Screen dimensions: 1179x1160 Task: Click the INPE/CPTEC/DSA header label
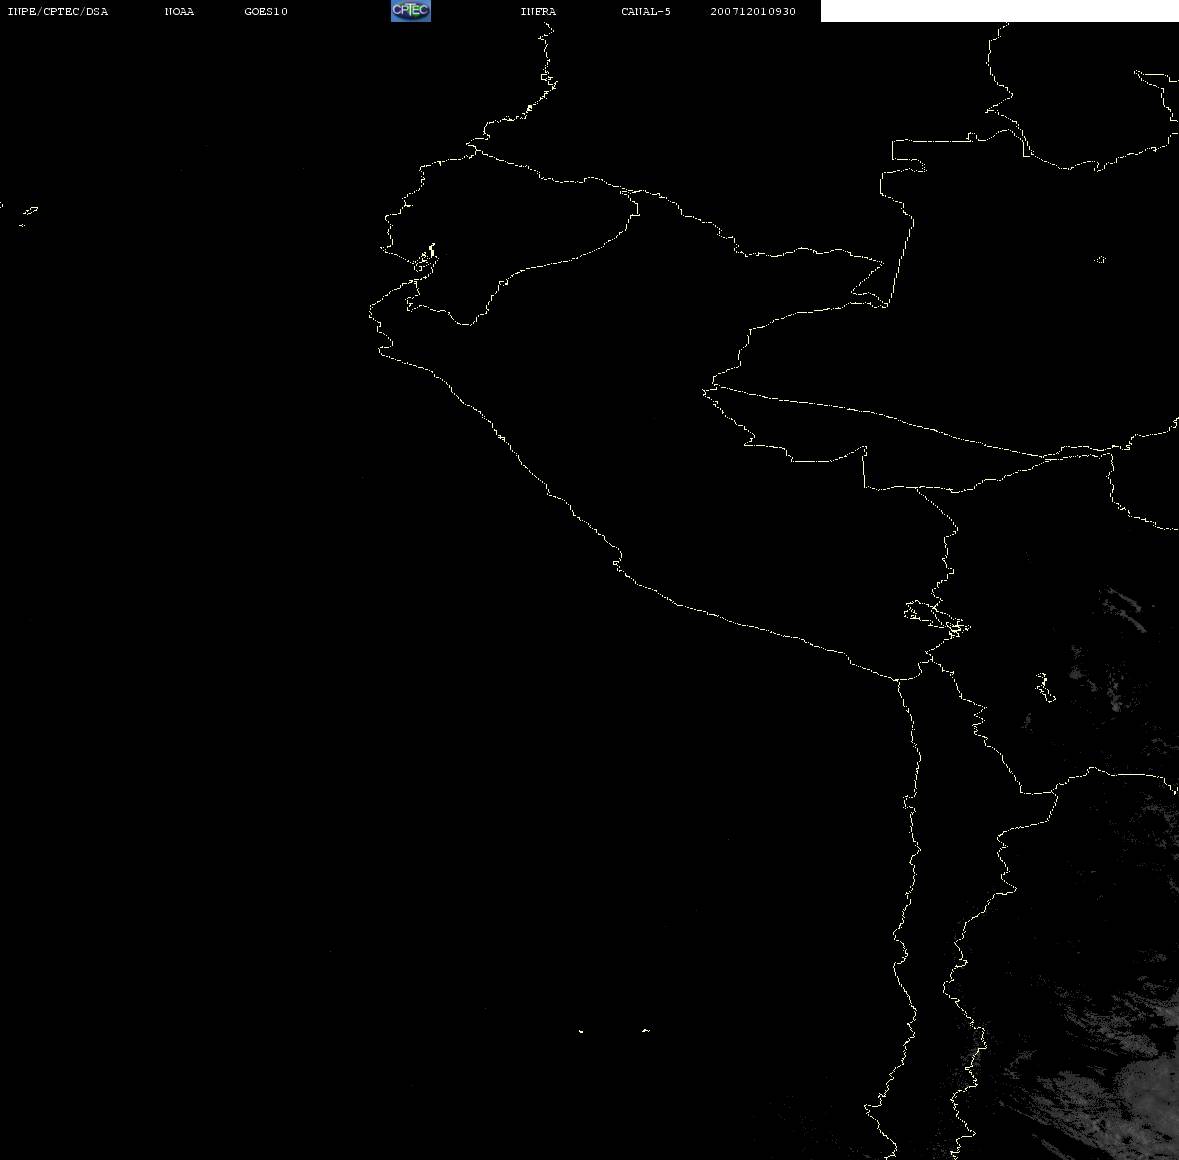tap(57, 12)
